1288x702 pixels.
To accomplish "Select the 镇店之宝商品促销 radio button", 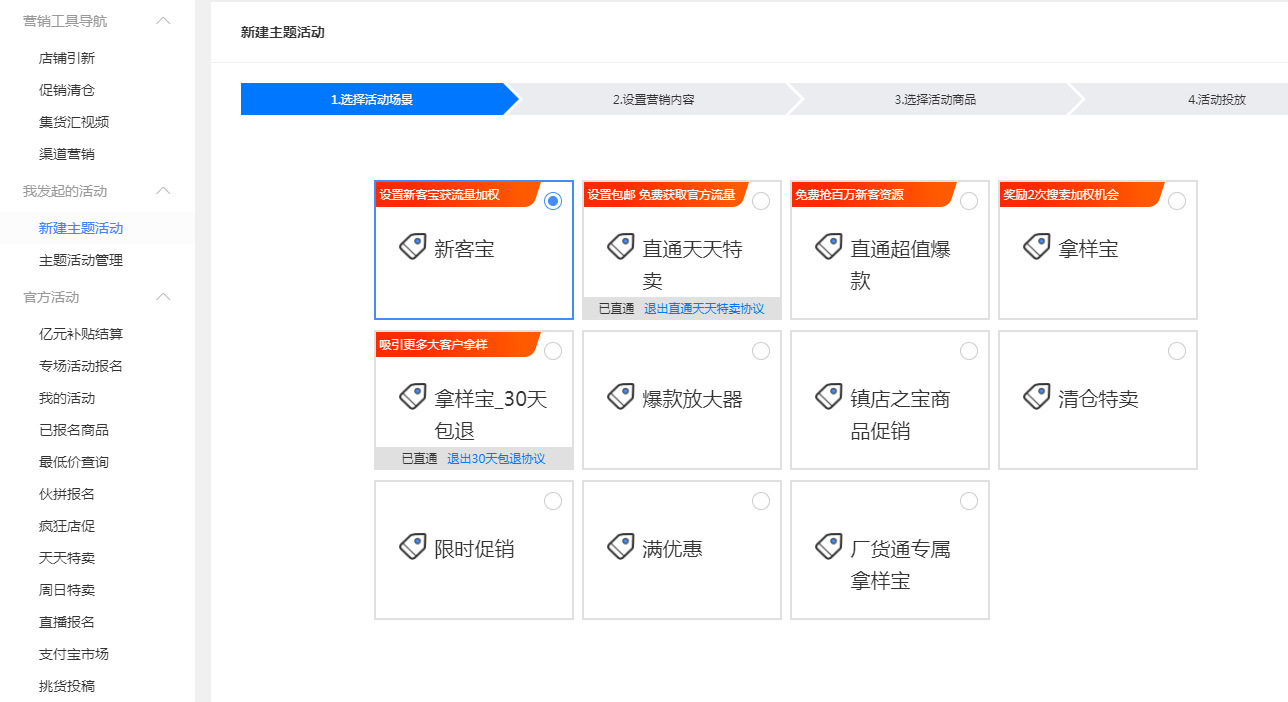I will pyautogui.click(x=969, y=351).
